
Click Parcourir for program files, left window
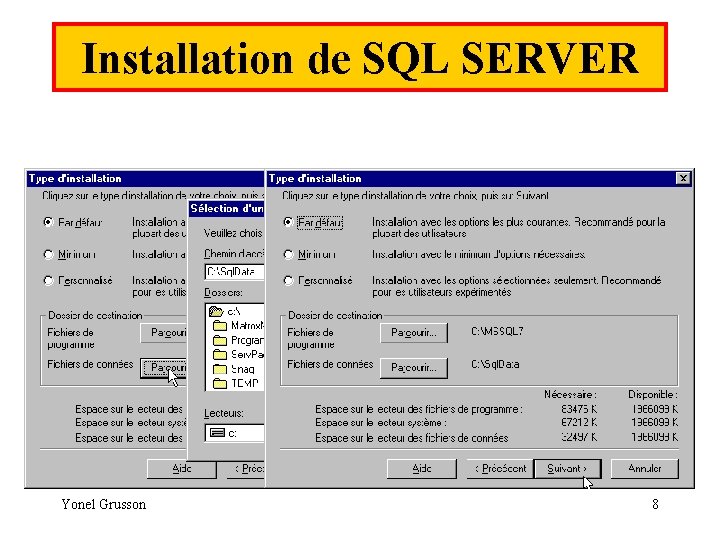click(x=164, y=333)
